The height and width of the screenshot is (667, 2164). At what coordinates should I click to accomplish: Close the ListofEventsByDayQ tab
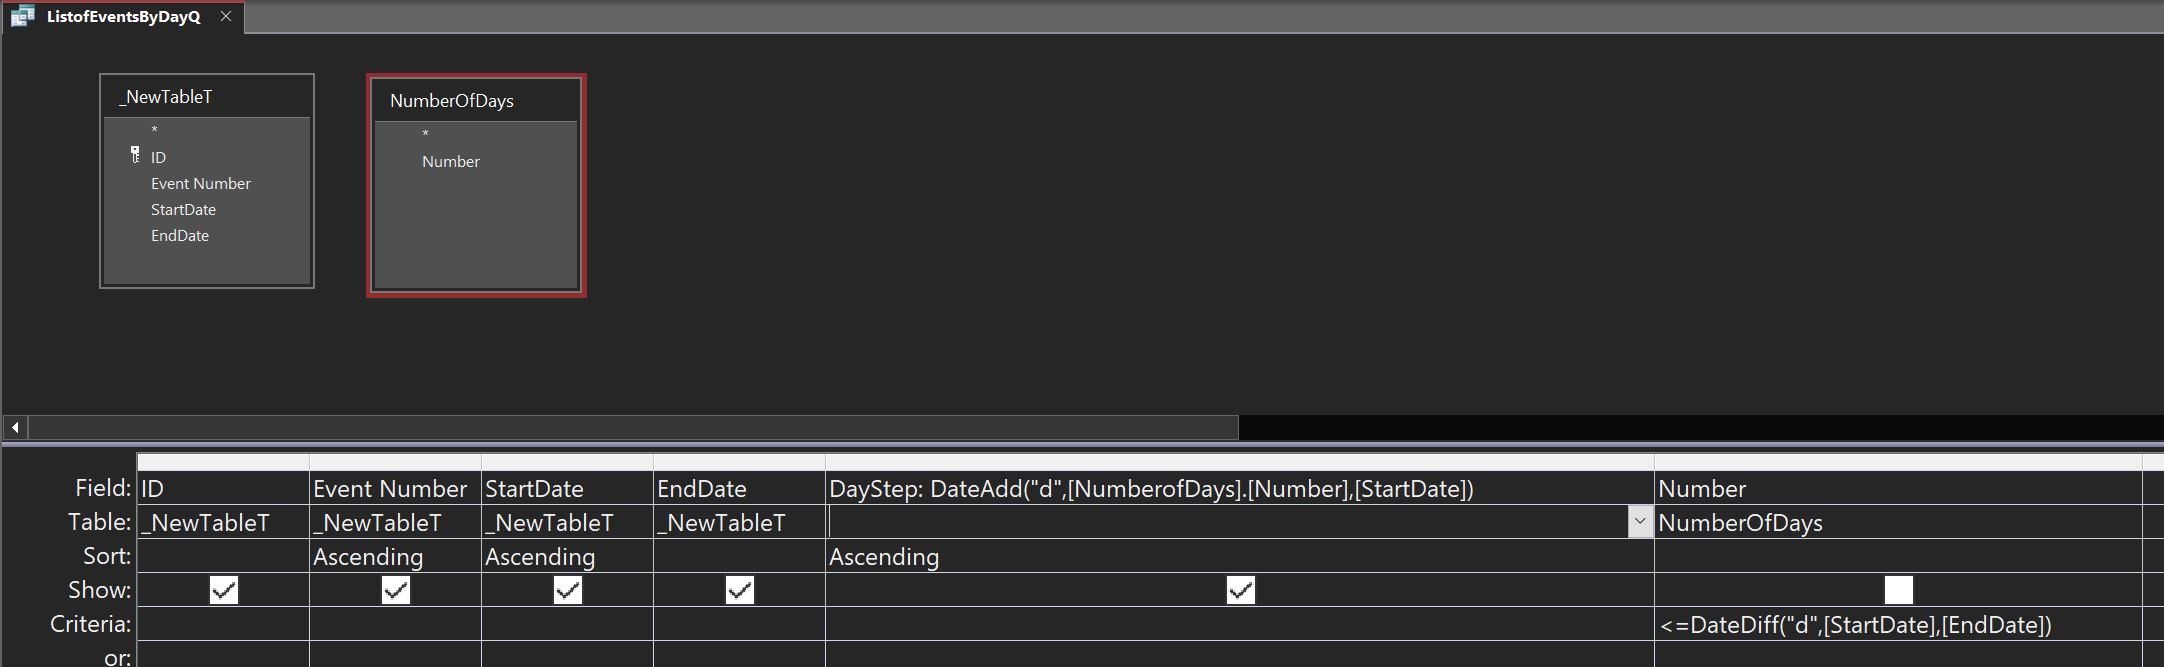coord(226,17)
